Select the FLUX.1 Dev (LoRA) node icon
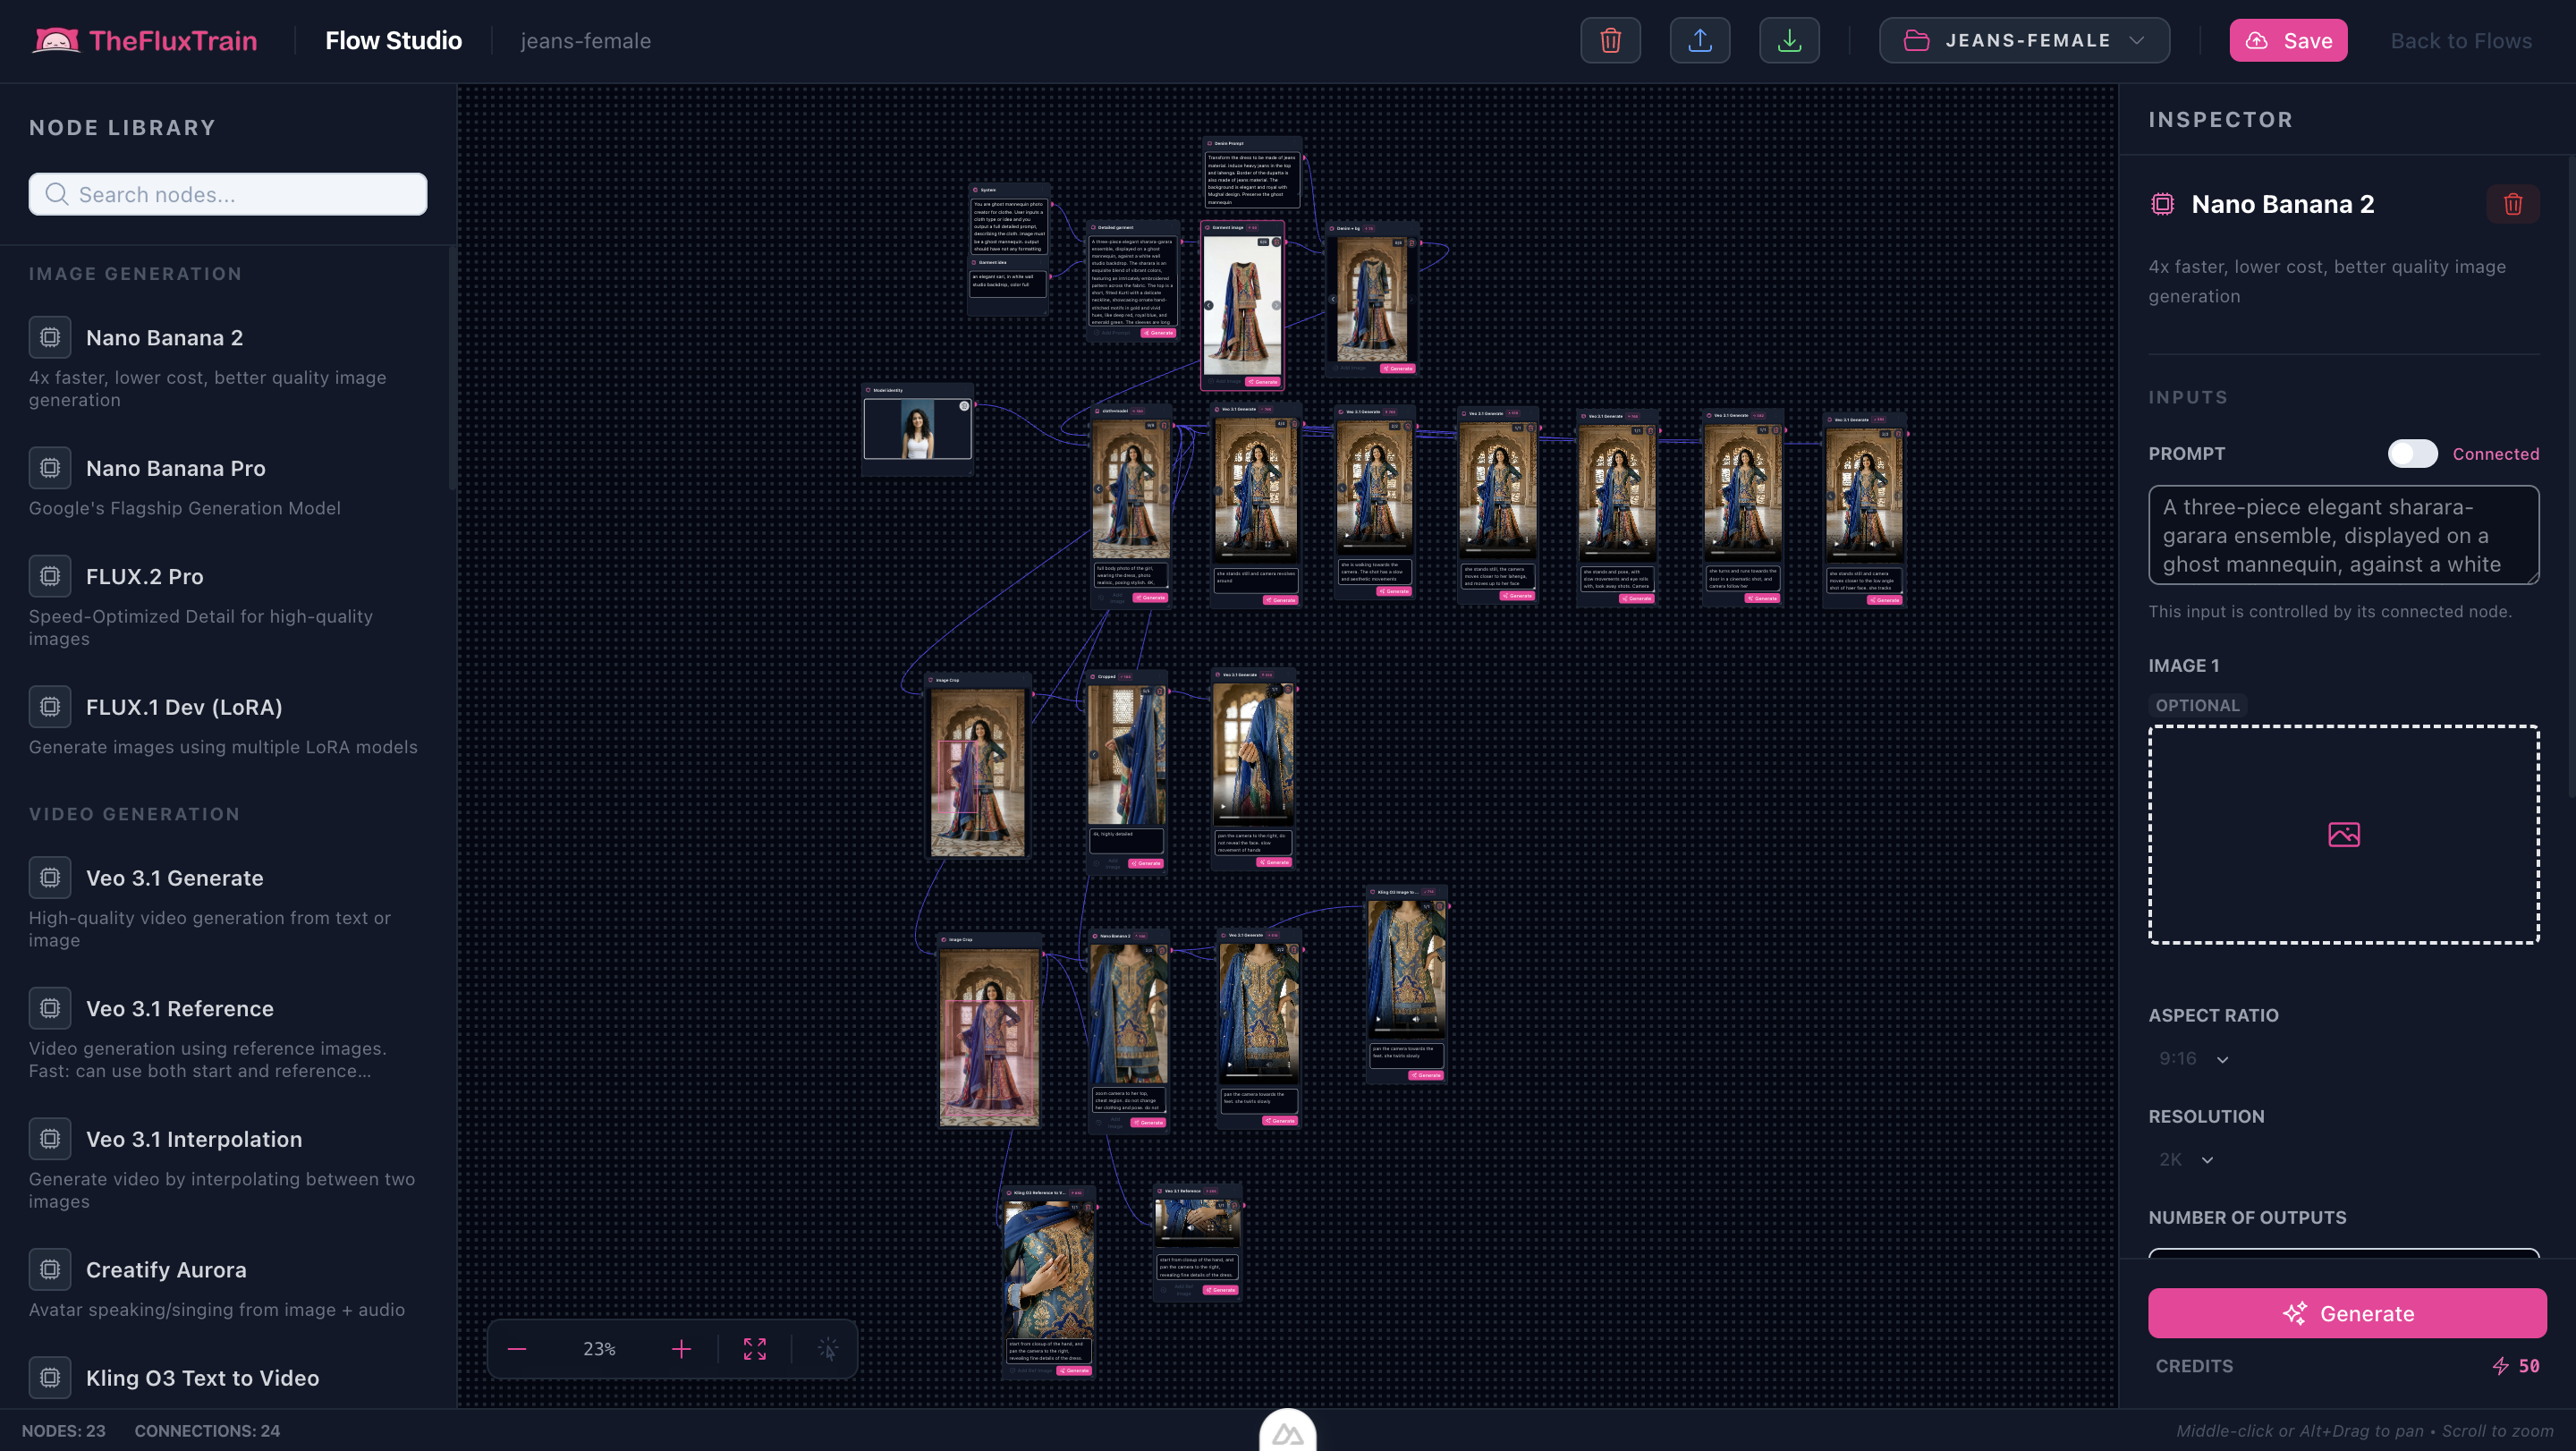The height and width of the screenshot is (1451, 2576). pos(50,707)
